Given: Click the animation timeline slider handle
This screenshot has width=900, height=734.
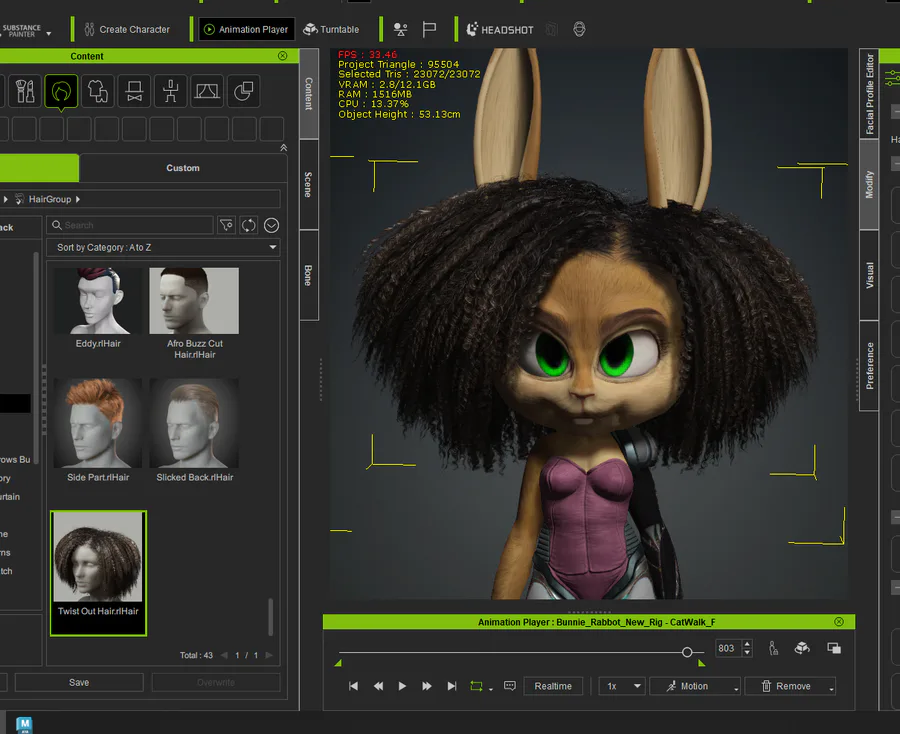Looking at the screenshot, I should coord(687,652).
